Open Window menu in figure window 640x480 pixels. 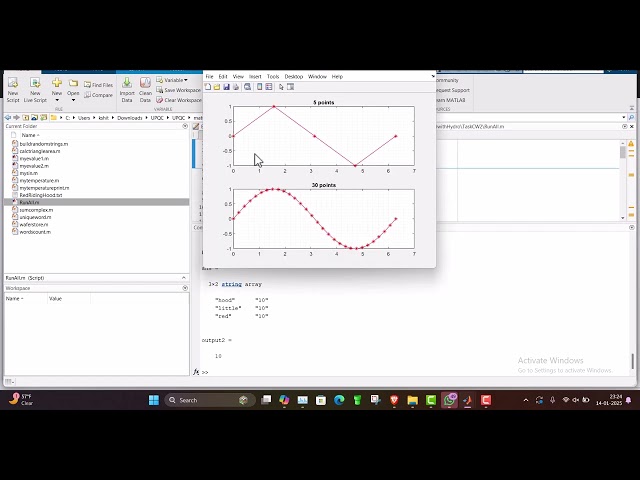pos(317,76)
